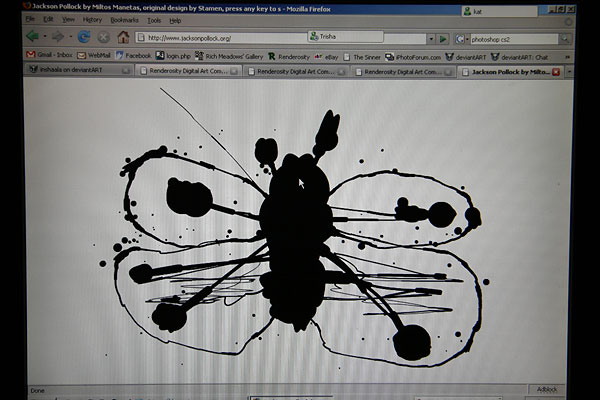Open the forward history dropdown arrow
The width and height of the screenshot is (600, 400).
coord(70,37)
